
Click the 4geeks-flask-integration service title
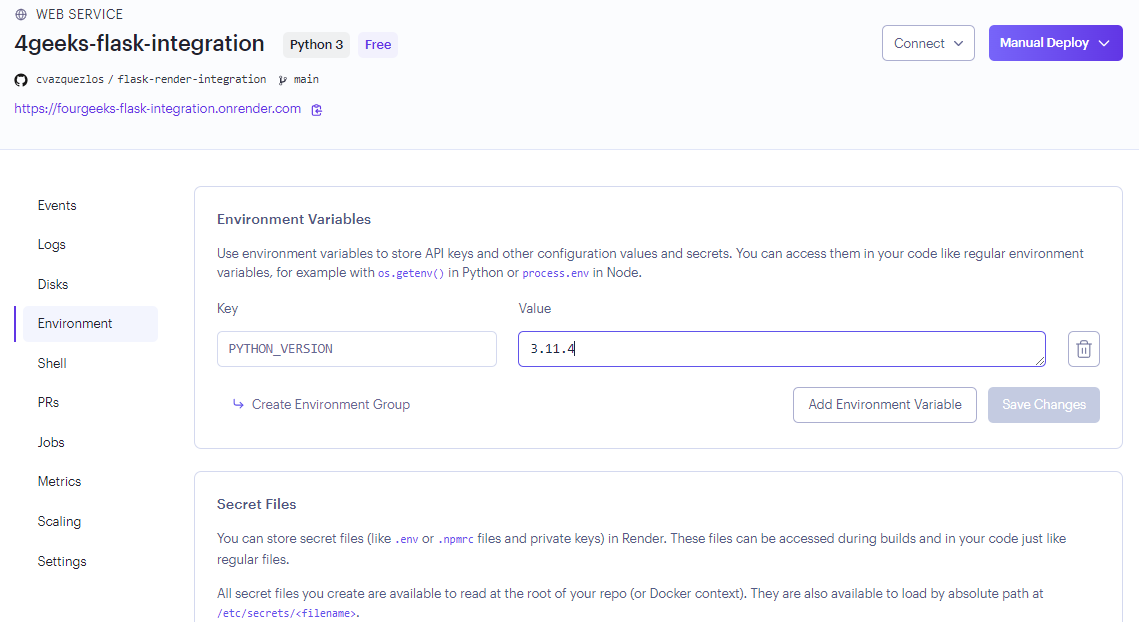(139, 44)
